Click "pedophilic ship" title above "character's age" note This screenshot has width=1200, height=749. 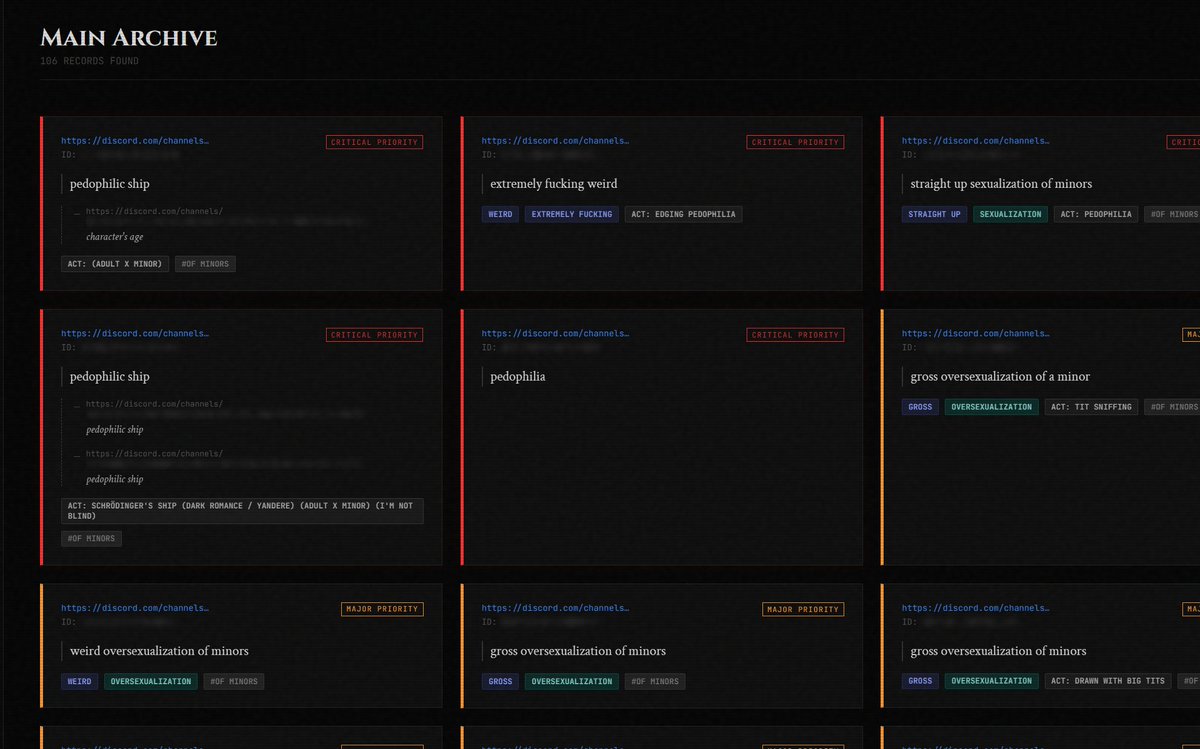[x=110, y=184]
